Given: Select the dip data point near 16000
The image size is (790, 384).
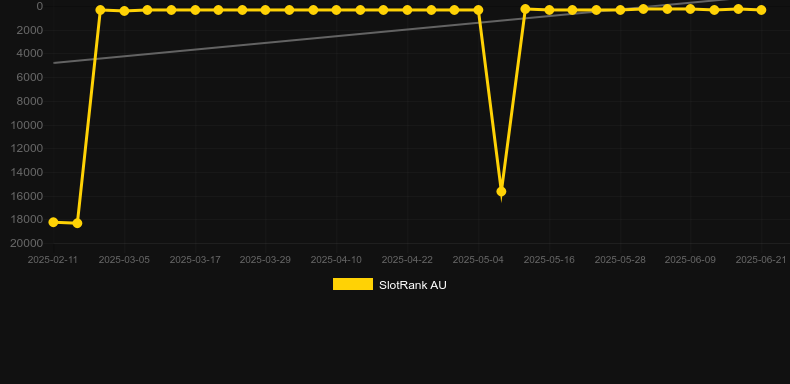Looking at the screenshot, I should coord(501,191).
